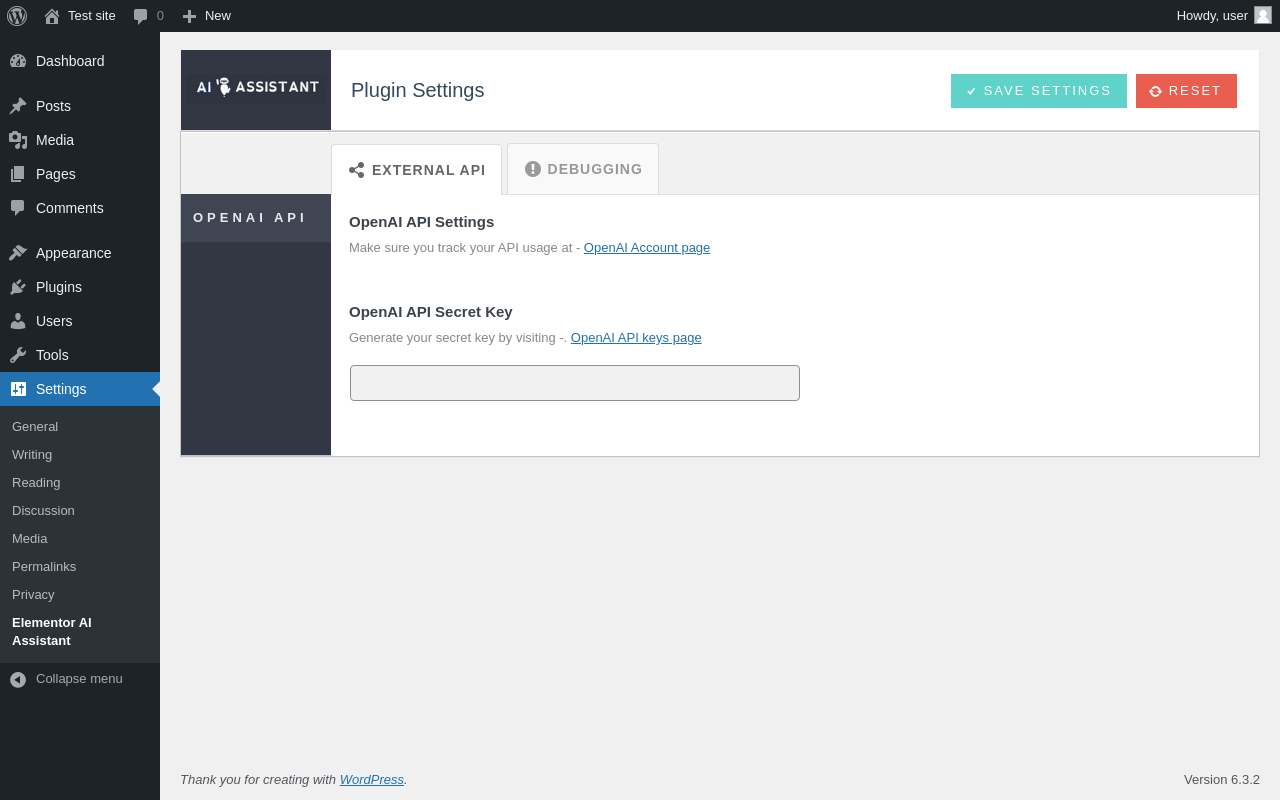Open the OpenAI Account page link
The height and width of the screenshot is (800, 1280).
(647, 248)
